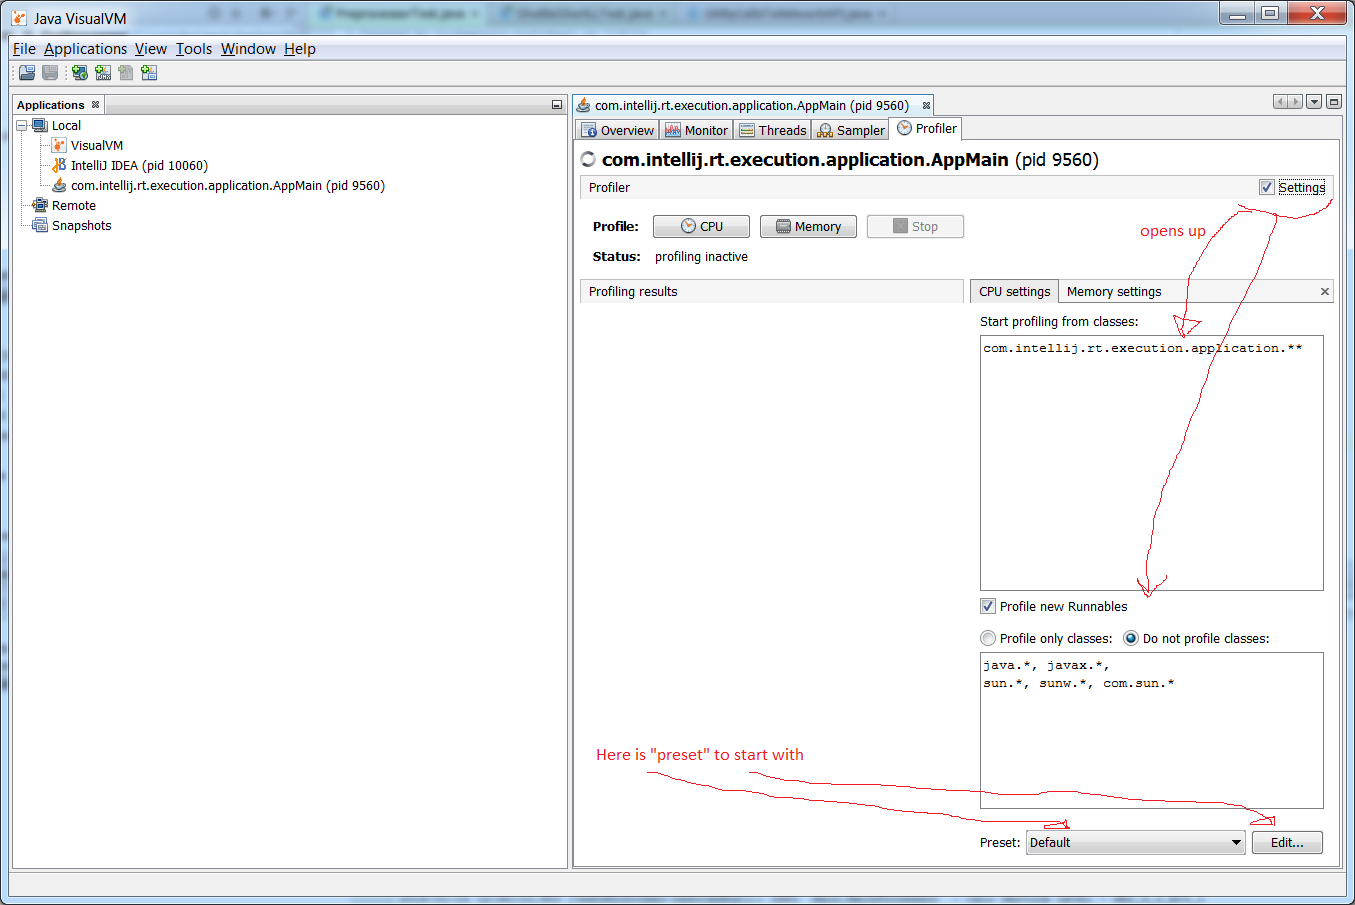Open the Window menu
Screen dimensions: 1355x905
pyautogui.click(x=248, y=48)
